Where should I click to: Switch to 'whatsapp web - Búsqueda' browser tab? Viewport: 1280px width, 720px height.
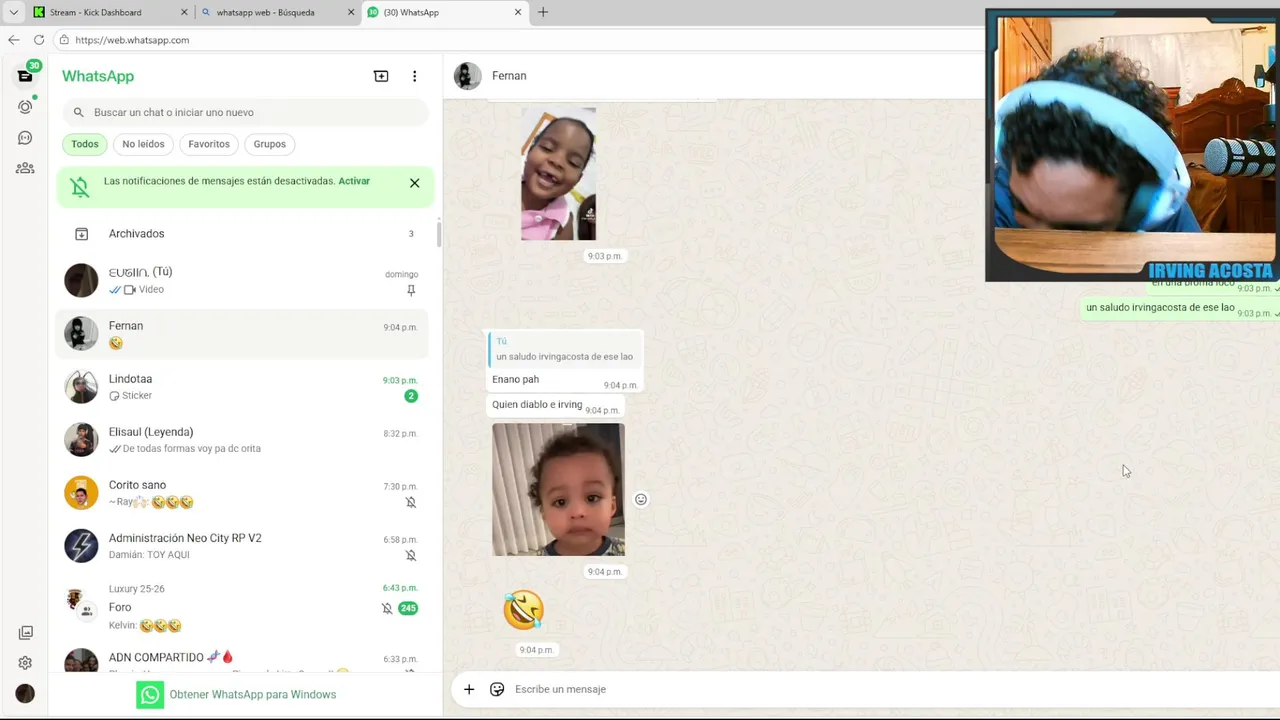pyautogui.click(x=277, y=12)
